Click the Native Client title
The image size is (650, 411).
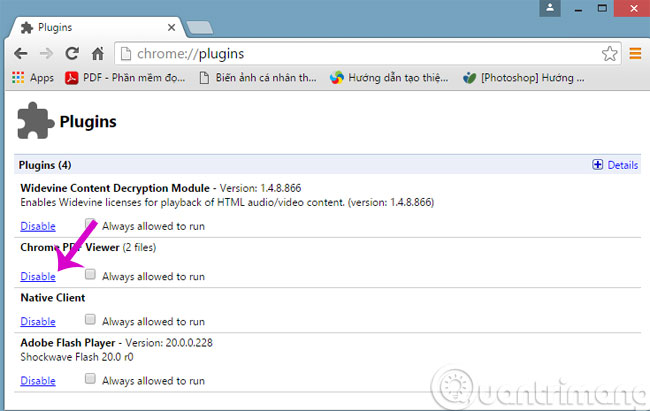53,298
